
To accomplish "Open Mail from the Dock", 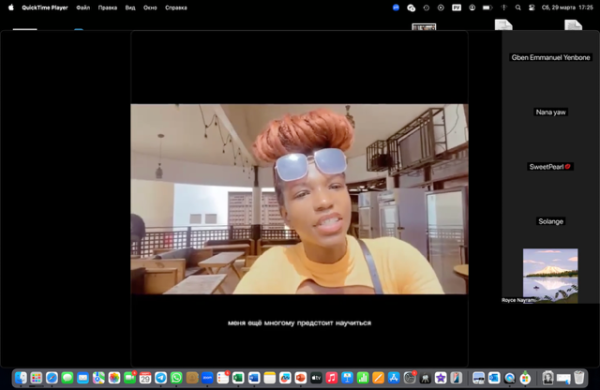I will pyautogui.click(x=83, y=378).
